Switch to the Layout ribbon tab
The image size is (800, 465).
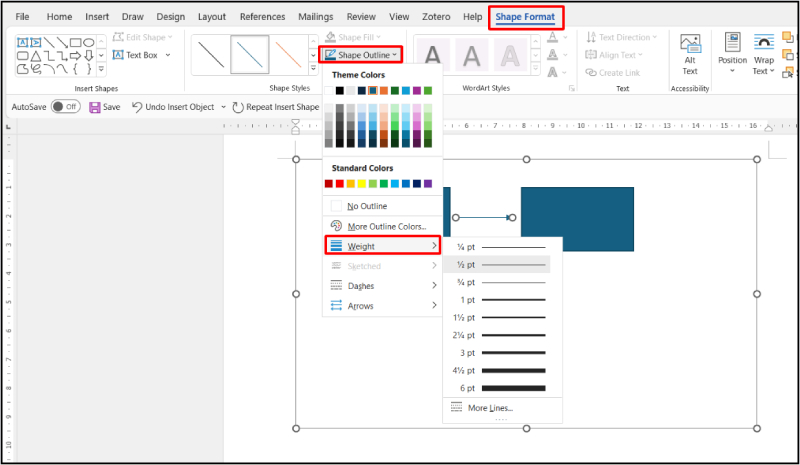click(212, 17)
